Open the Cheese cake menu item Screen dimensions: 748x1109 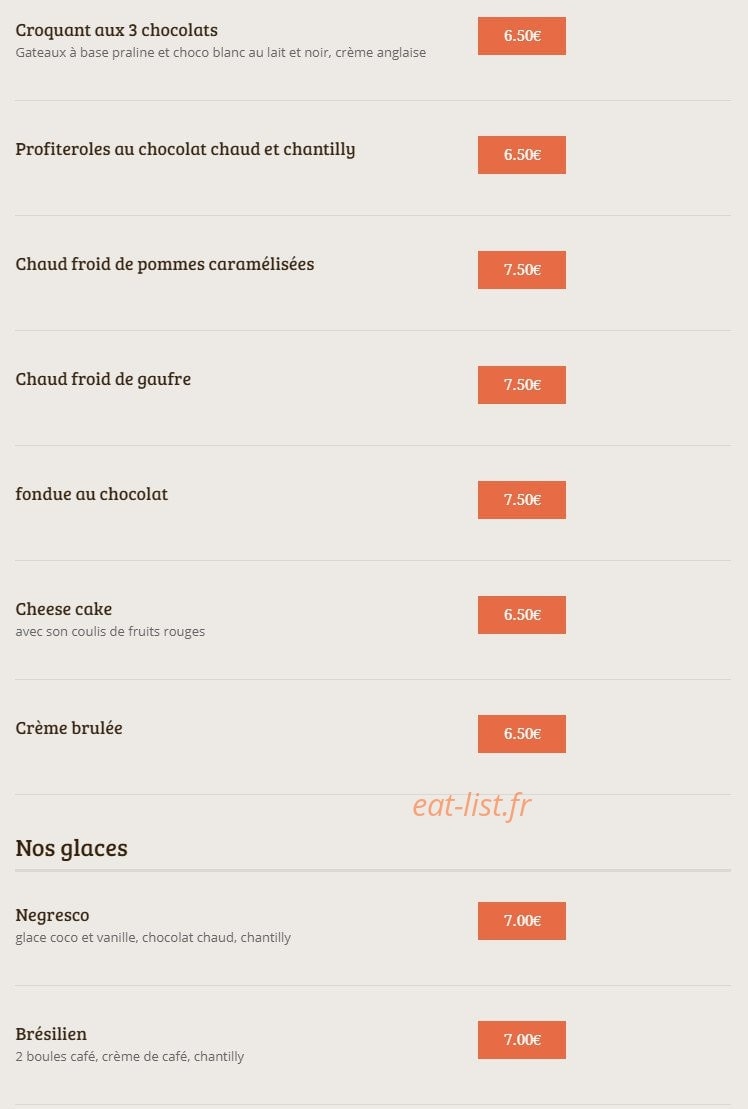point(64,609)
